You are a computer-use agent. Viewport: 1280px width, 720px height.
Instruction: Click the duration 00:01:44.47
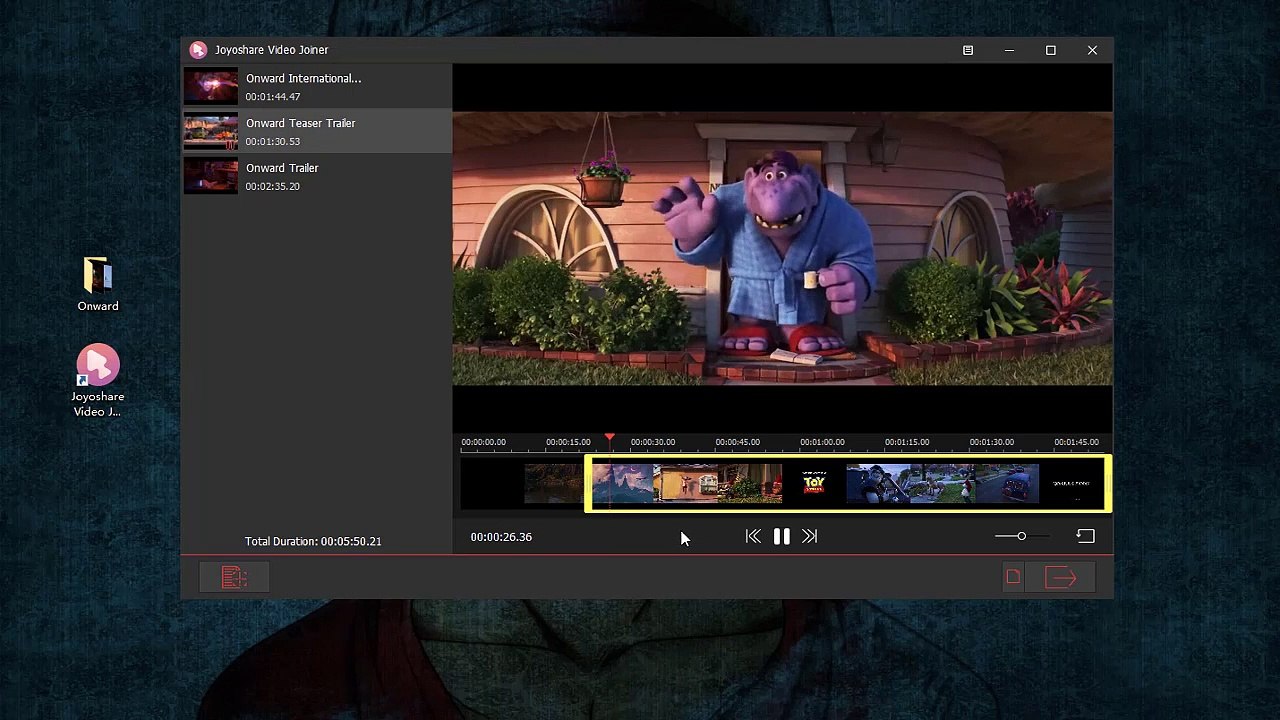click(273, 97)
